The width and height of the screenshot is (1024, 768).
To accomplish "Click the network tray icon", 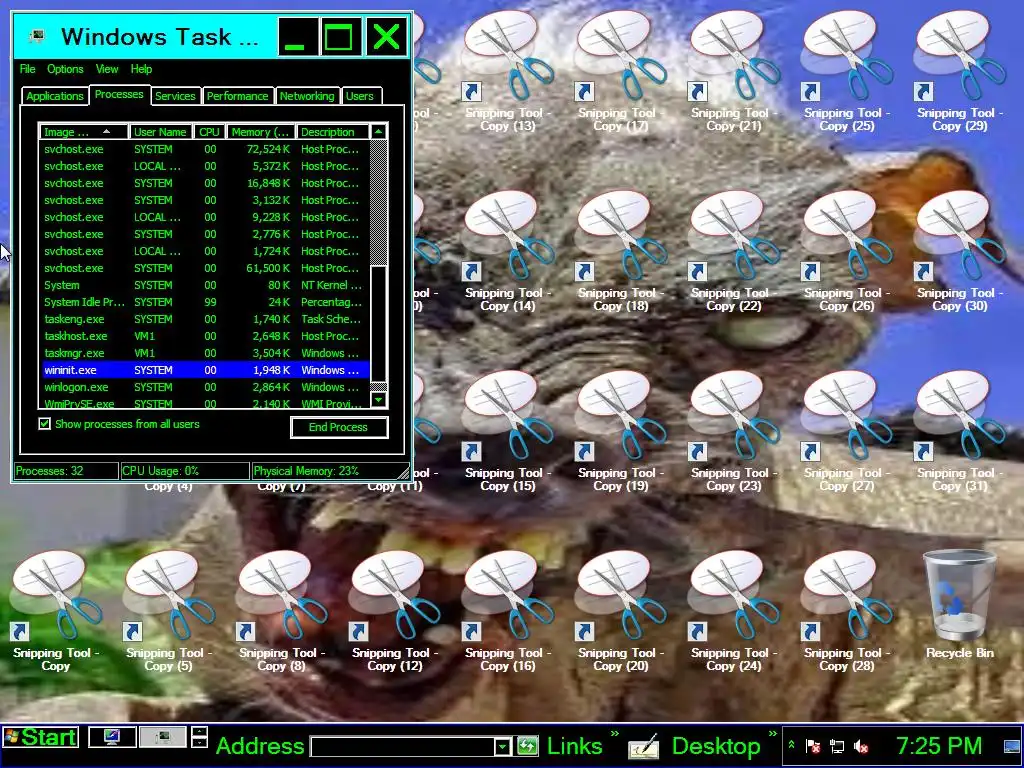I will point(837,746).
